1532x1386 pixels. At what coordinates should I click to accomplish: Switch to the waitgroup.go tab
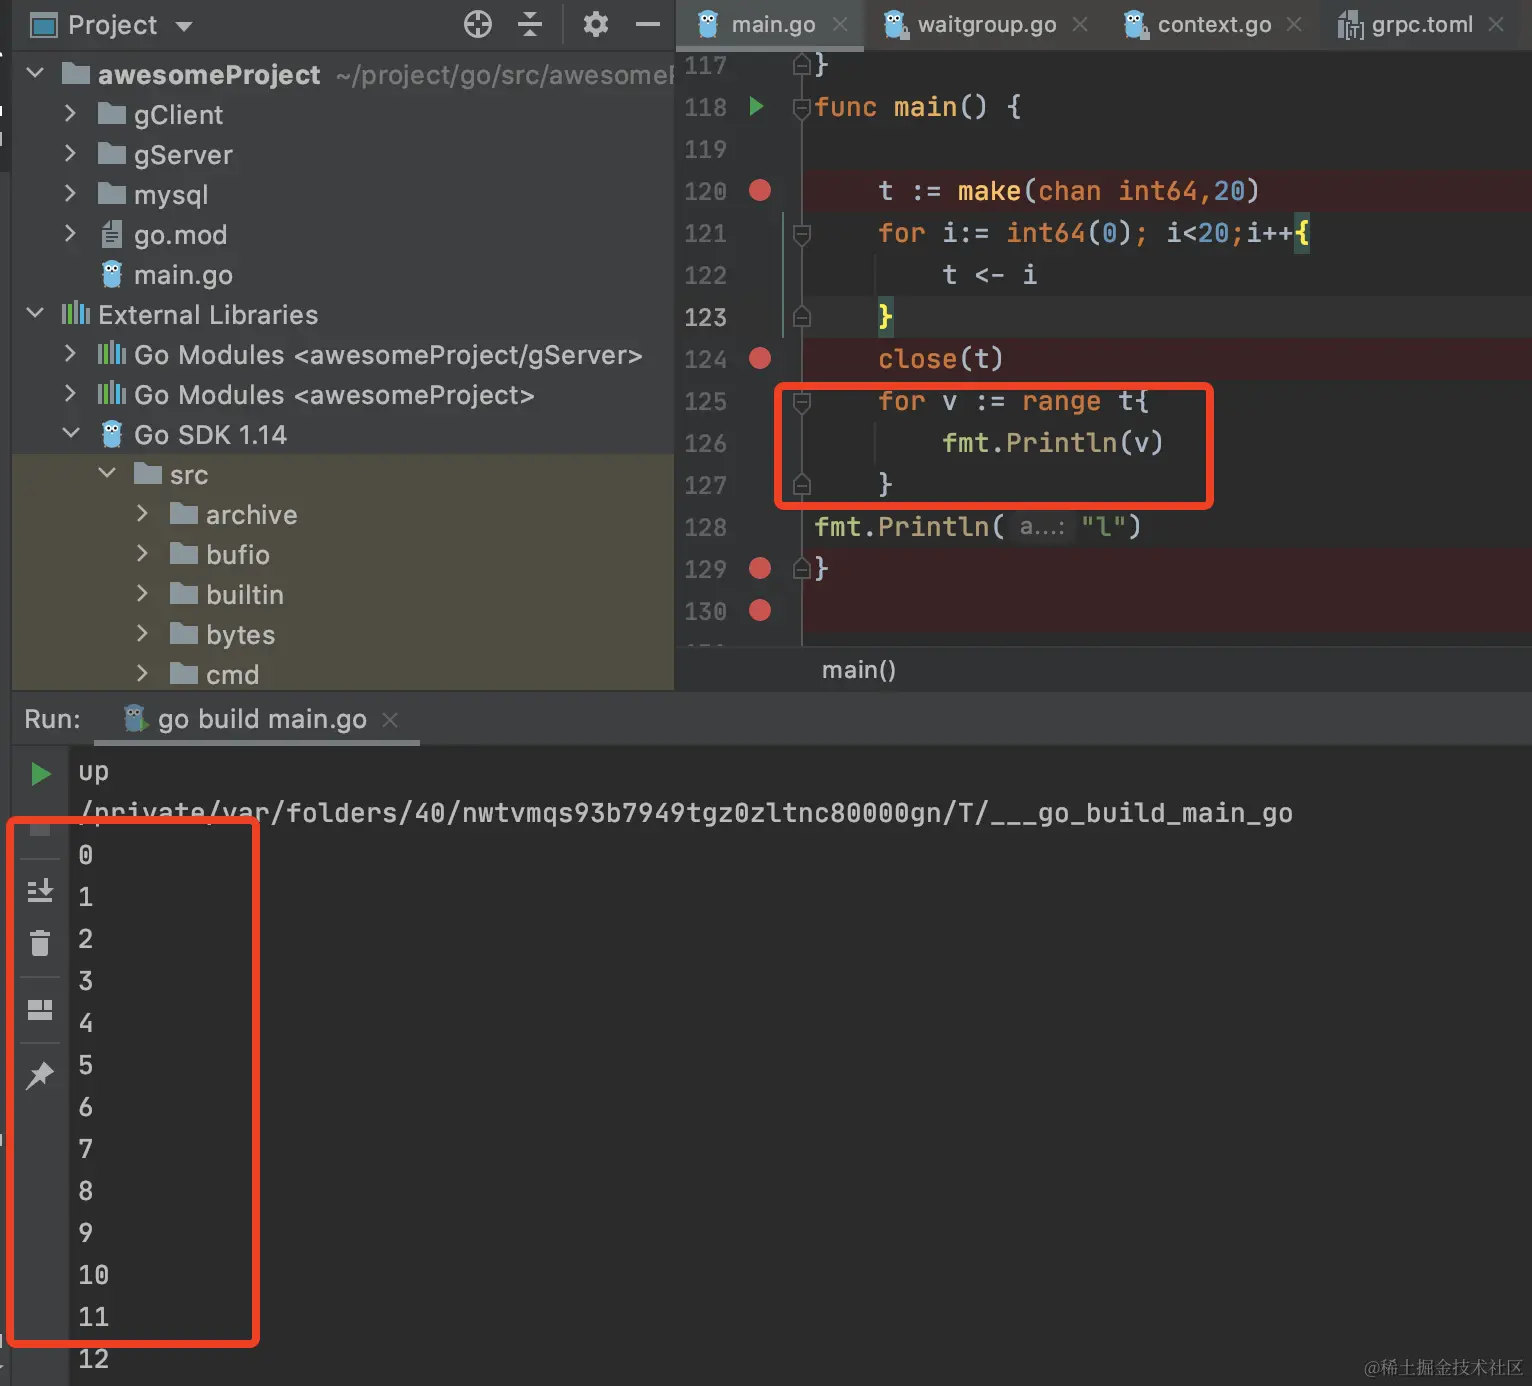point(986,24)
